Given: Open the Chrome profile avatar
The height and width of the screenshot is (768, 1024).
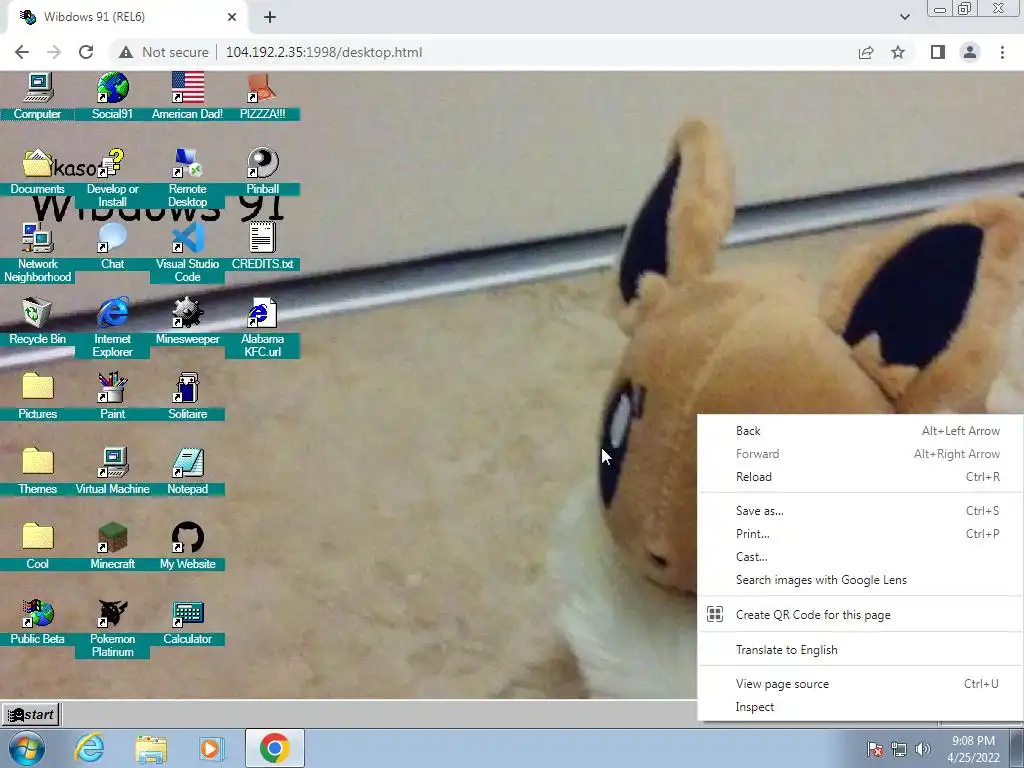Looking at the screenshot, I should tap(970, 52).
